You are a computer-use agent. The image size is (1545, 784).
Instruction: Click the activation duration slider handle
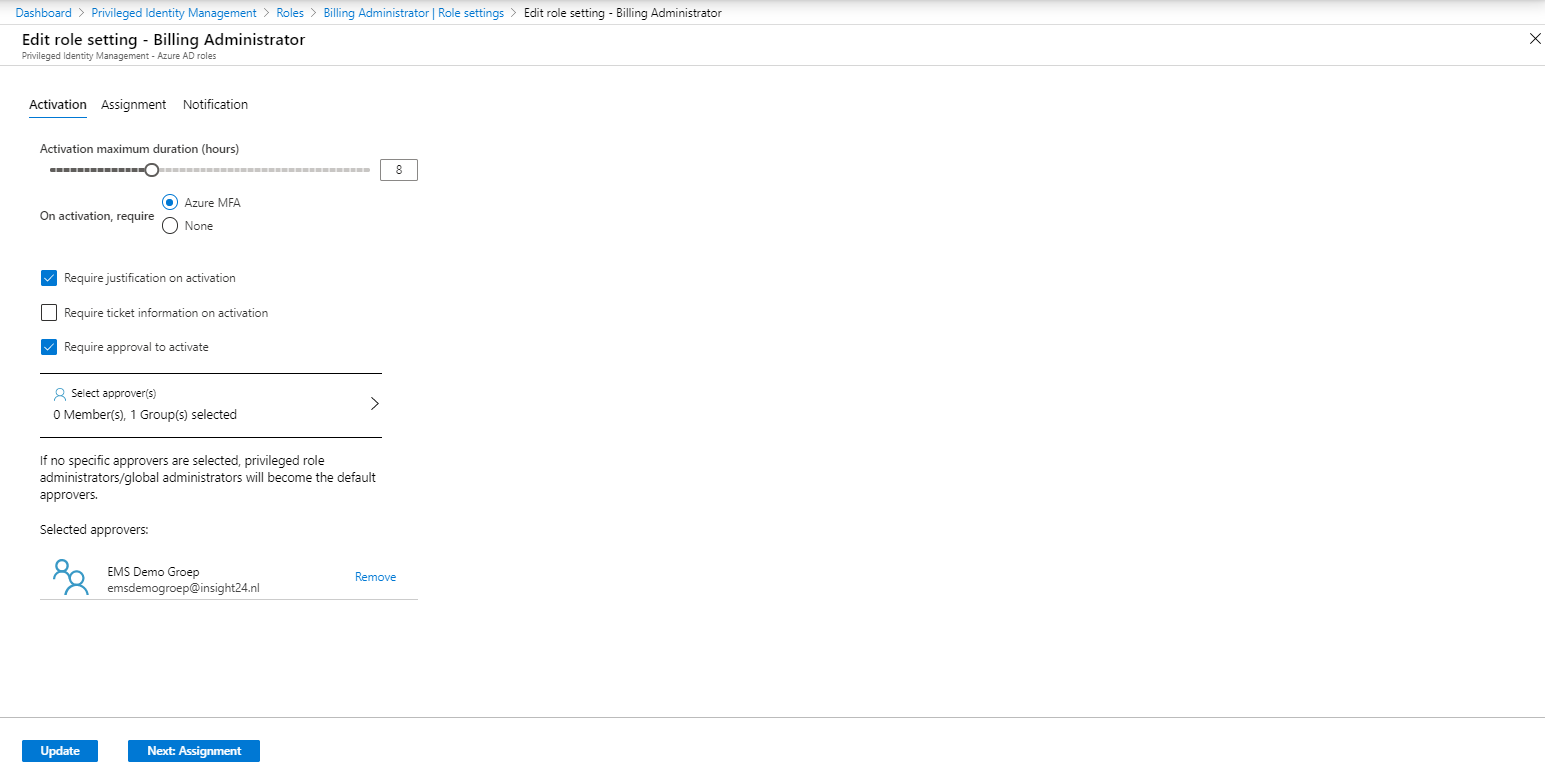pos(152,170)
